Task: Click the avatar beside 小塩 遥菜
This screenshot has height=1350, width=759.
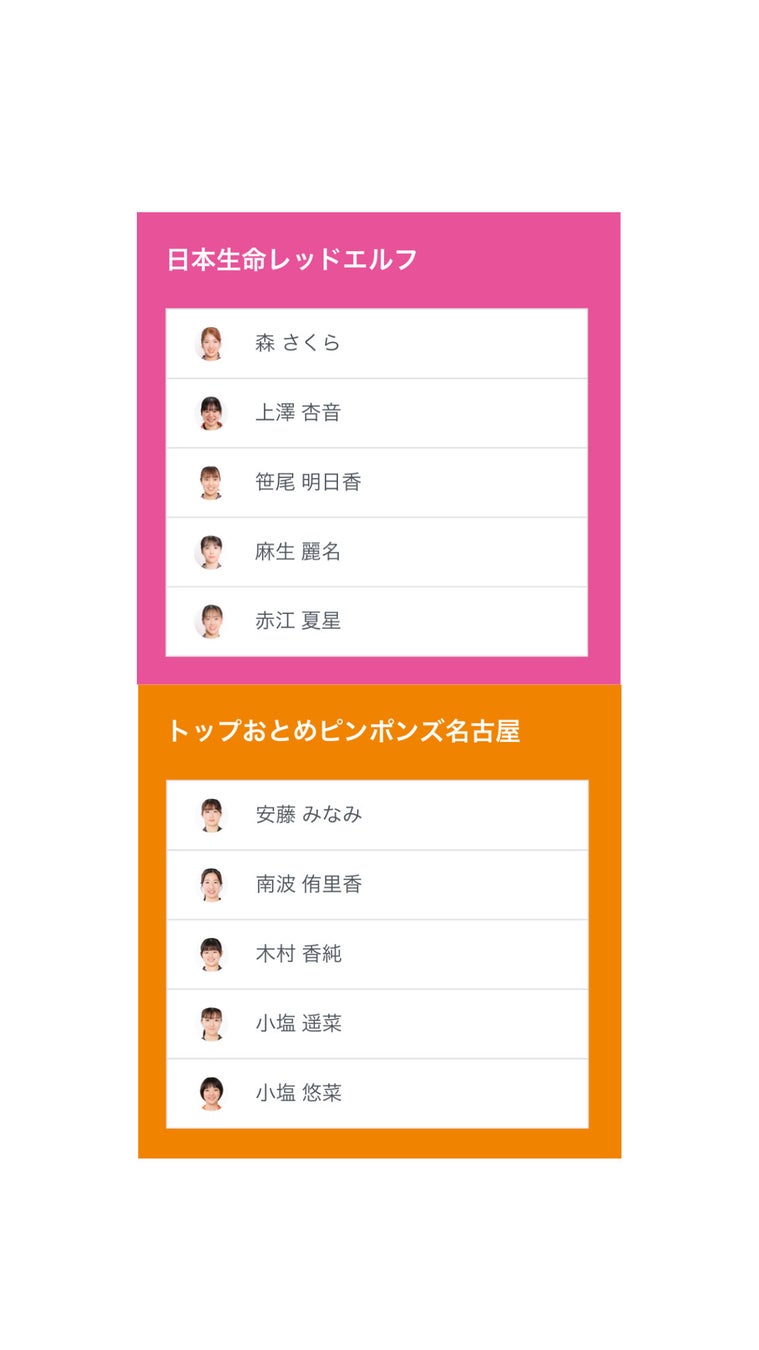Action: [x=211, y=1023]
